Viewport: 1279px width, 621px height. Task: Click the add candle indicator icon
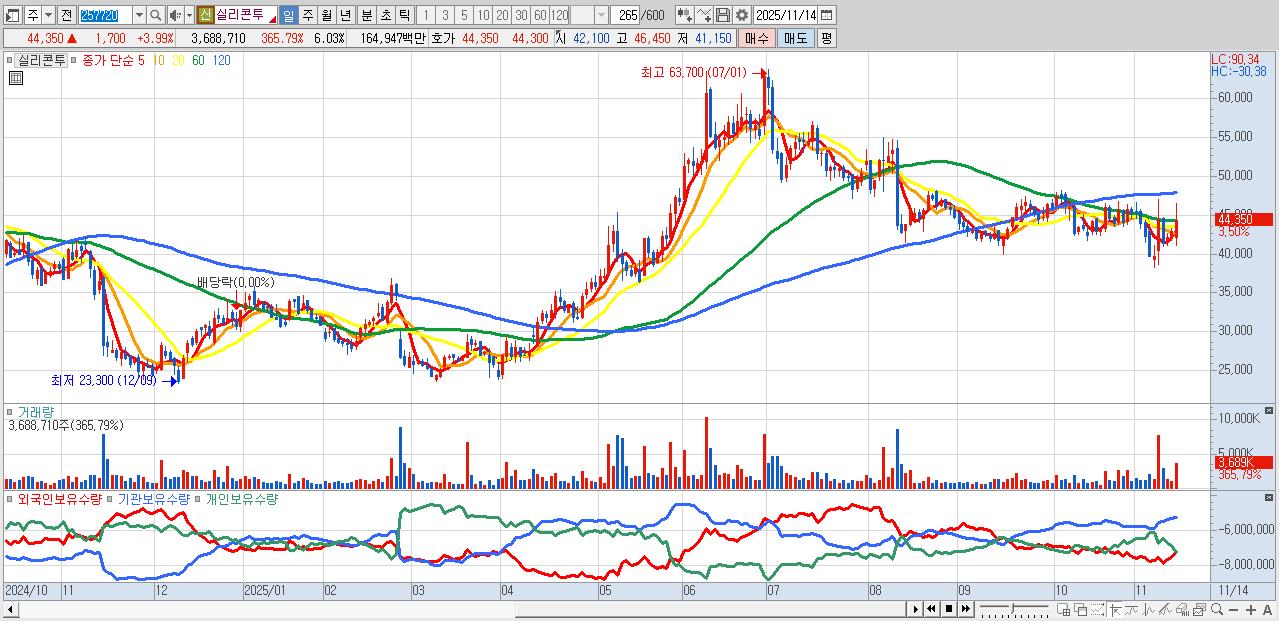[x=684, y=15]
